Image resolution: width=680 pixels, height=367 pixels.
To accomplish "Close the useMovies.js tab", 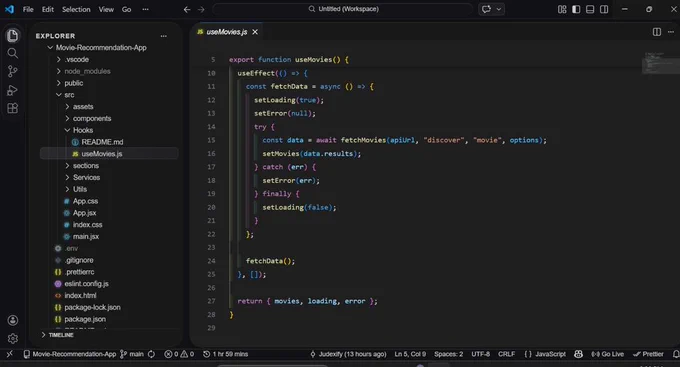I will (x=255, y=32).
